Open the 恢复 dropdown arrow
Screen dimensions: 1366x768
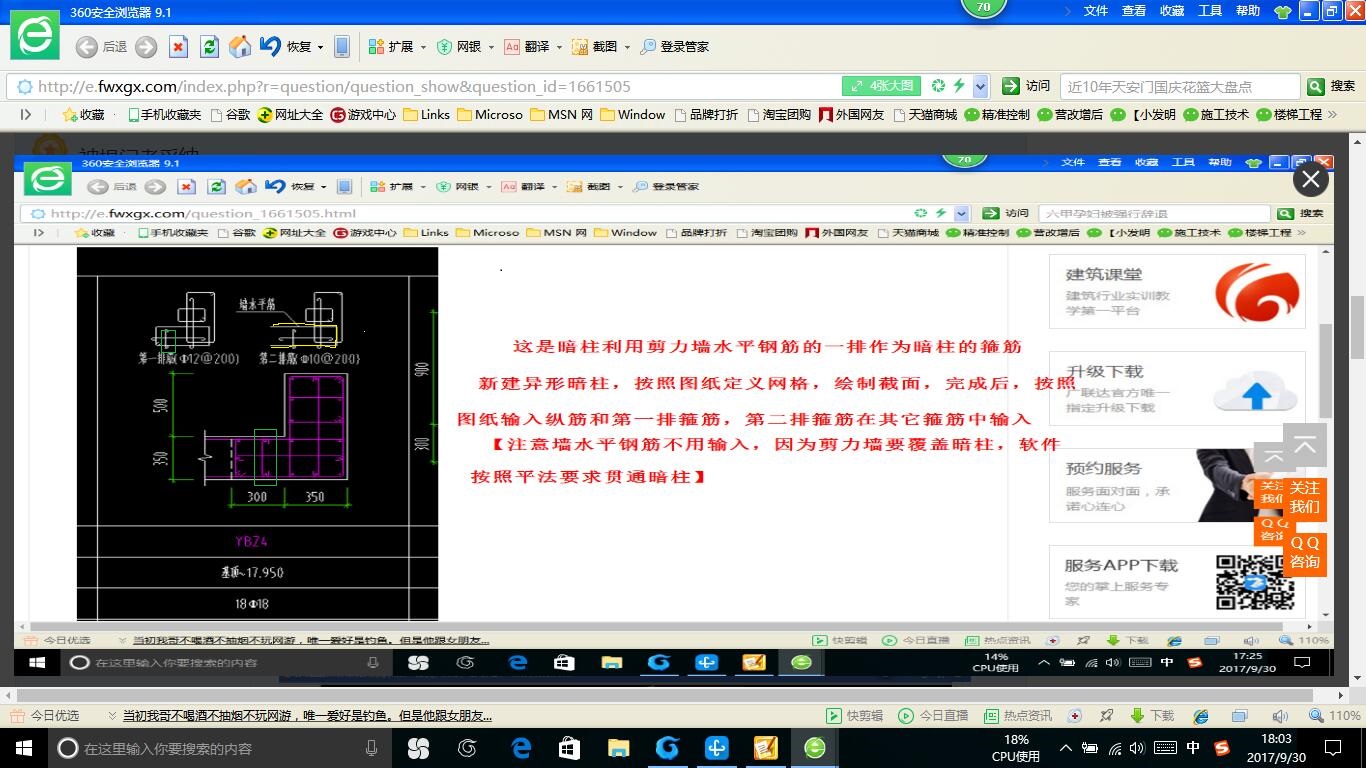click(x=321, y=47)
